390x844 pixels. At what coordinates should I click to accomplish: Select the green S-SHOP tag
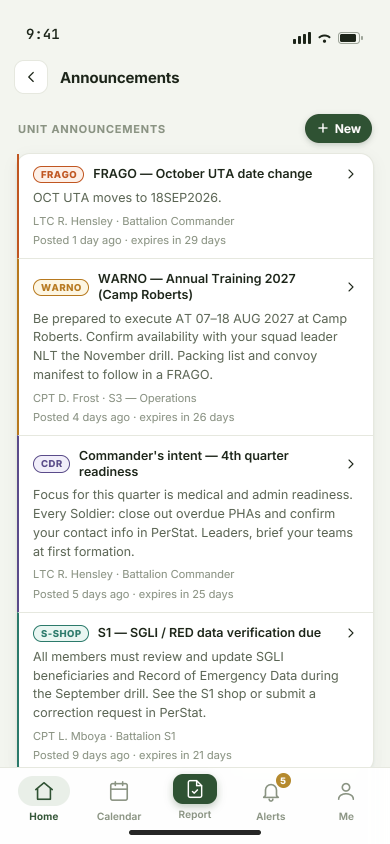[x=61, y=634]
